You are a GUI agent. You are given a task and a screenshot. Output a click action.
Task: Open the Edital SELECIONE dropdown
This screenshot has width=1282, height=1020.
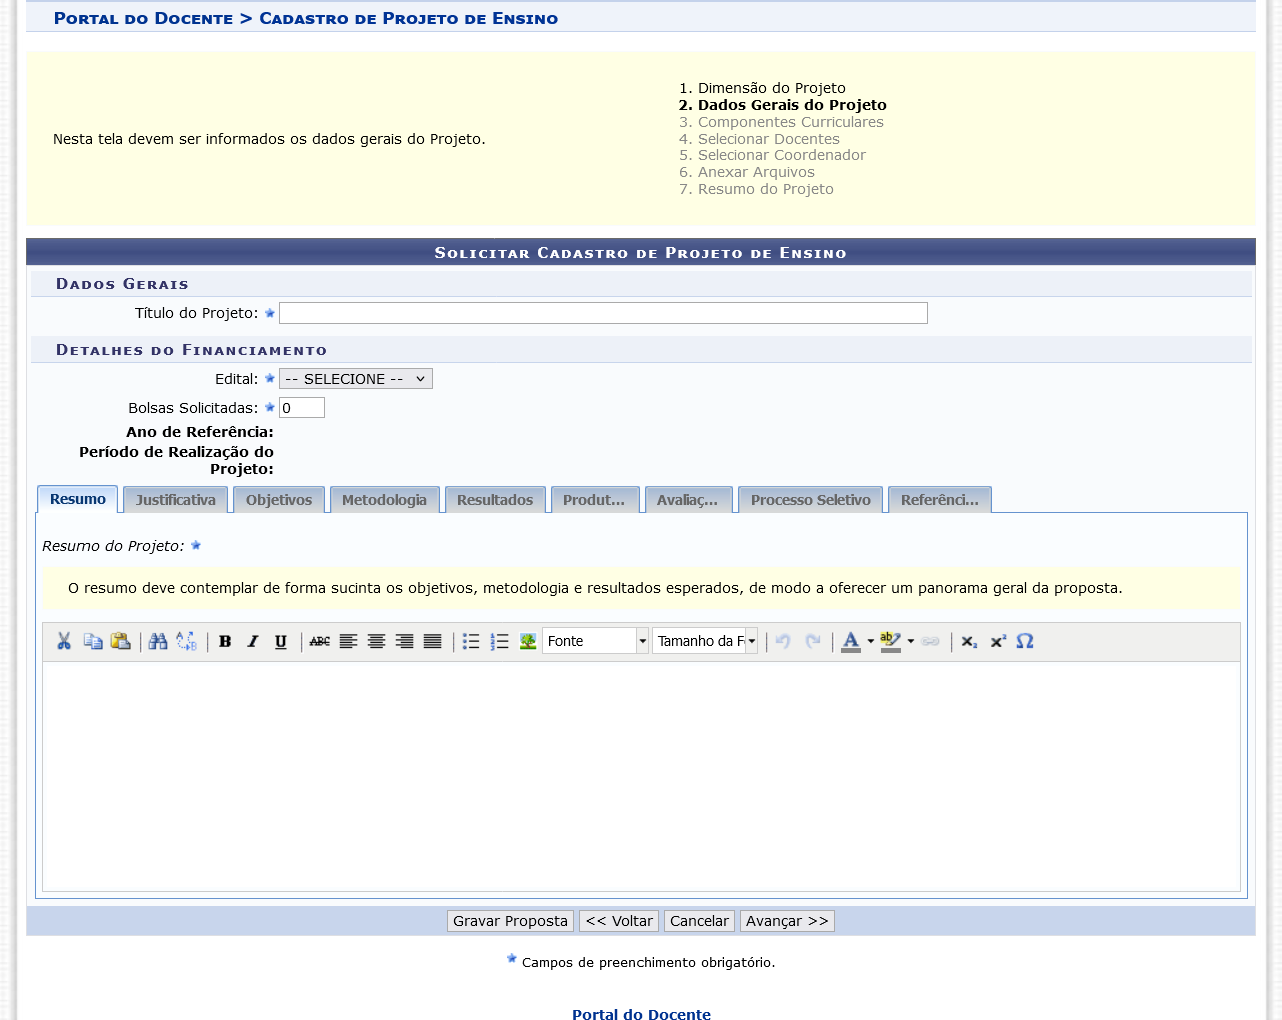click(356, 379)
